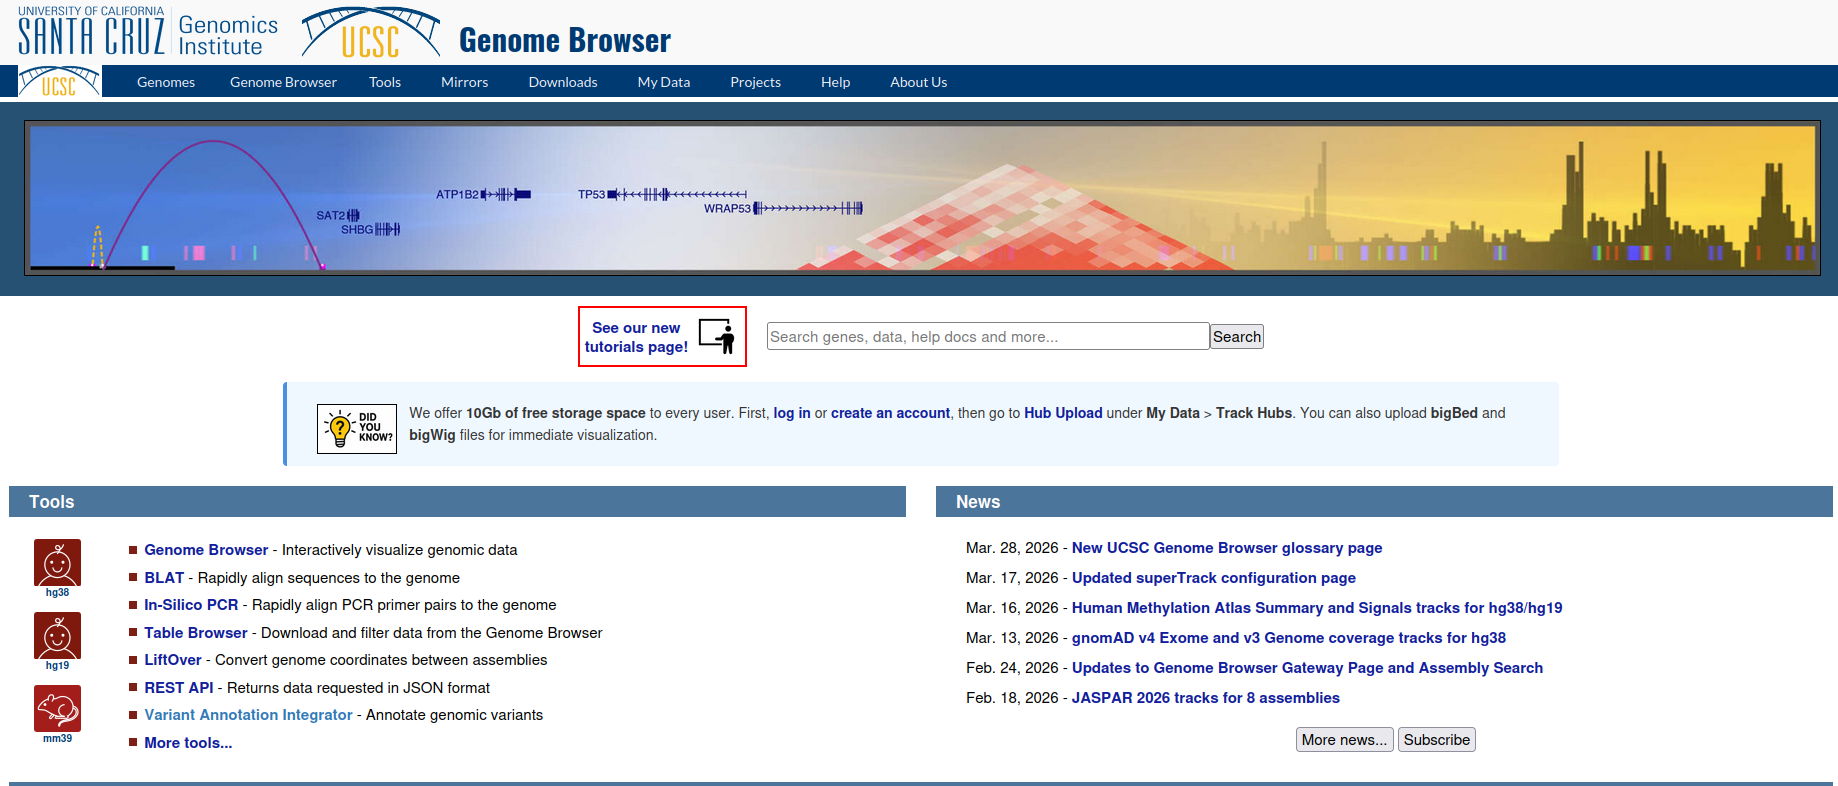Click the hg19 human genome icon
The height and width of the screenshot is (786, 1838).
pos(57,636)
